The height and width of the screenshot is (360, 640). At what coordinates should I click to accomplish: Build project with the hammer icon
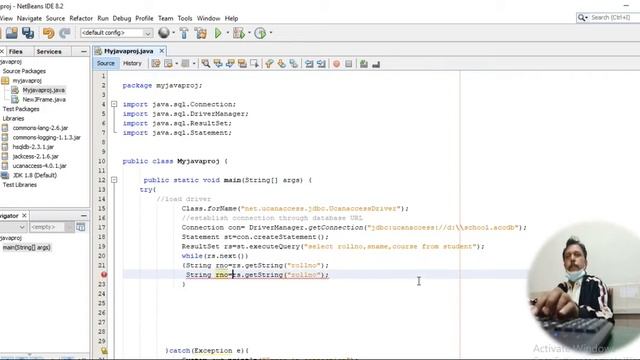click(x=184, y=33)
